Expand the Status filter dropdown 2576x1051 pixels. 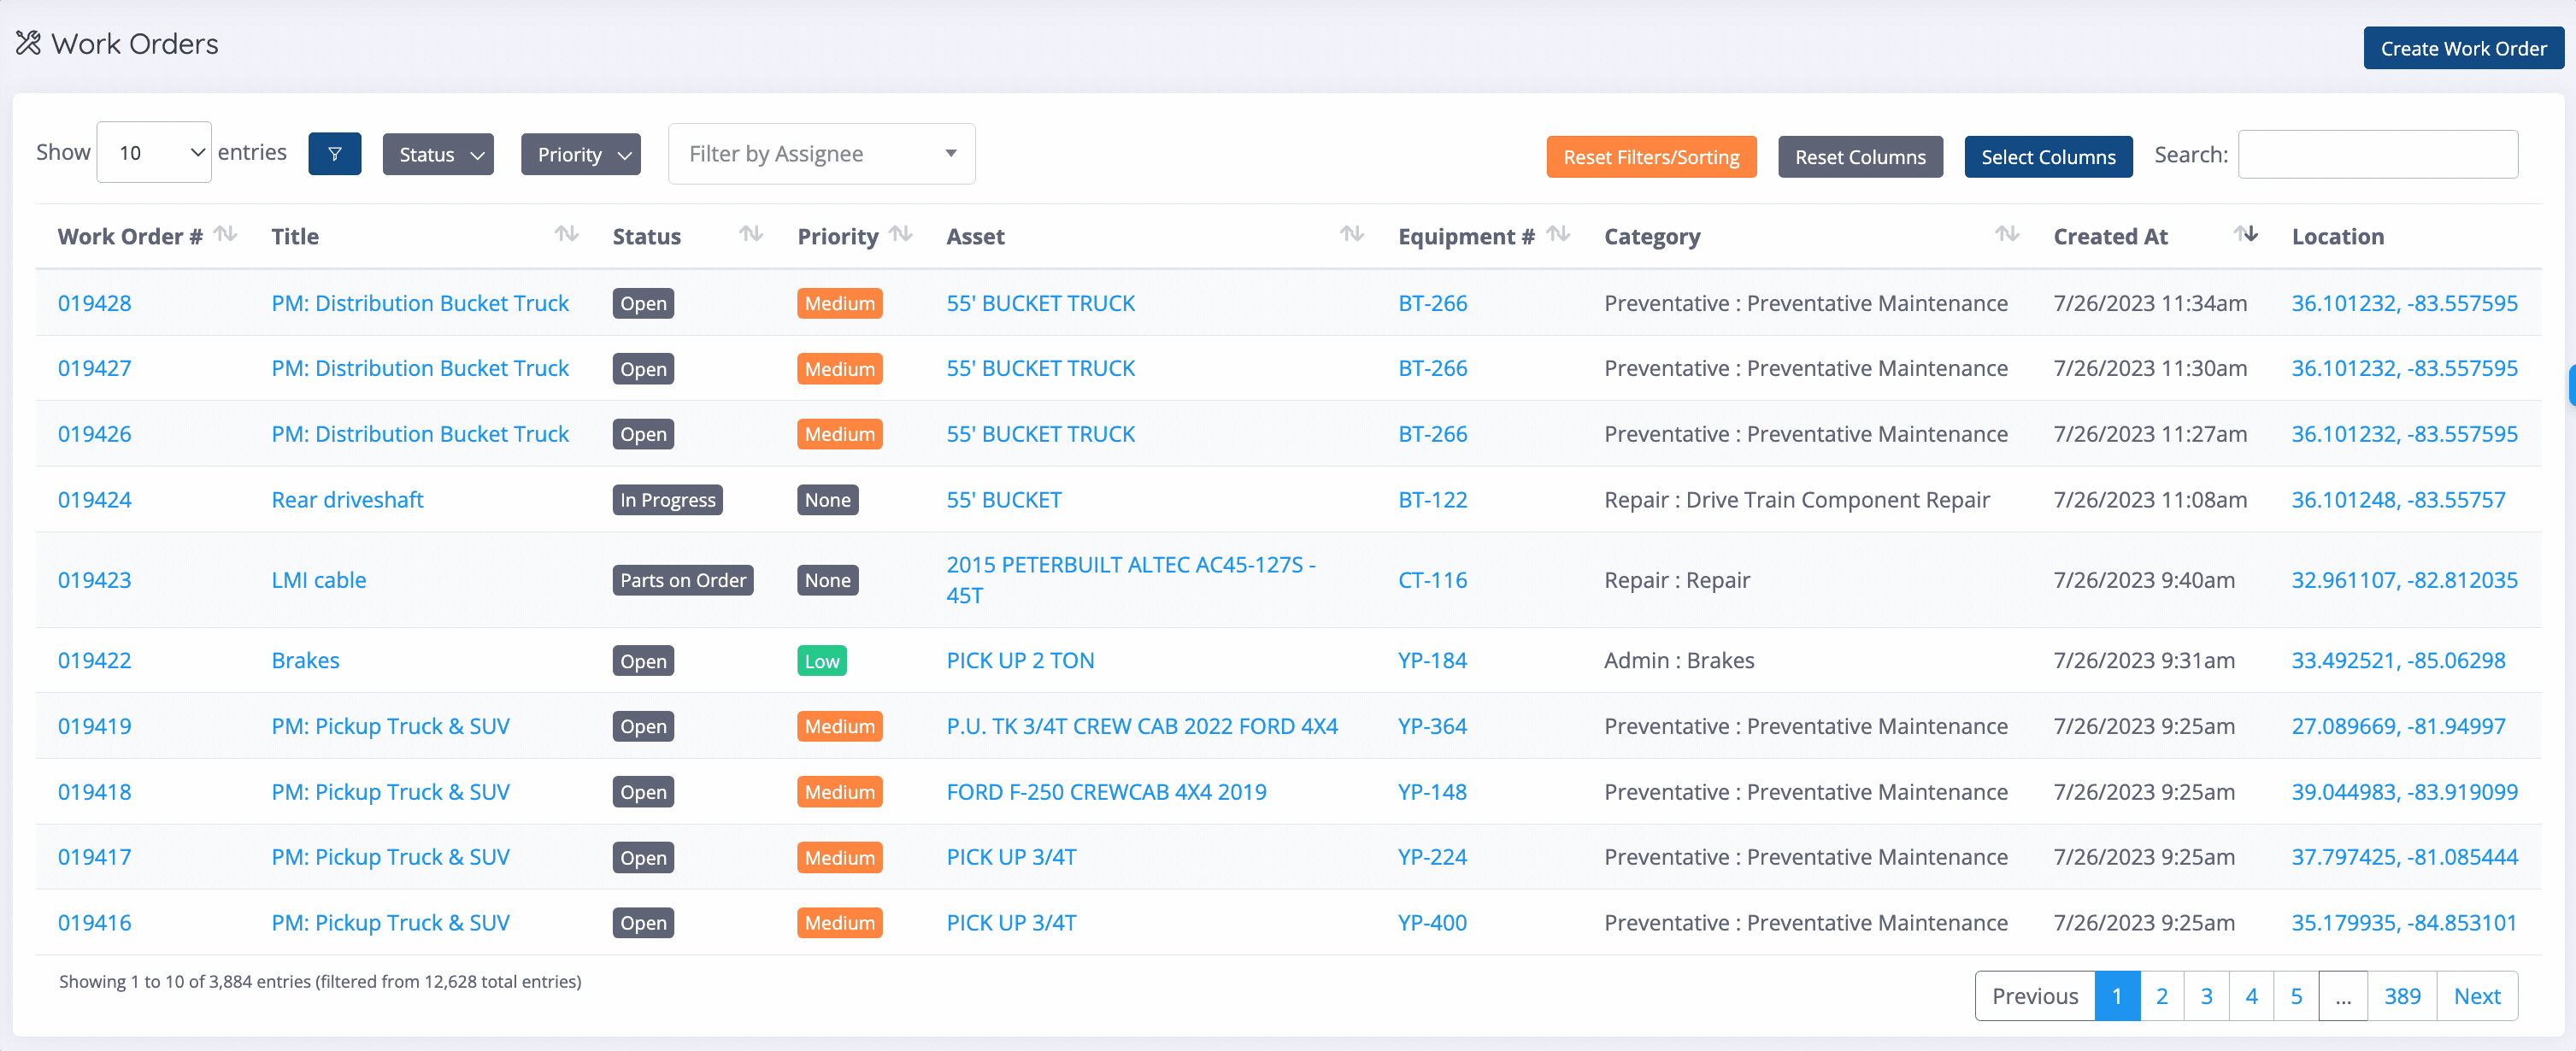[438, 155]
